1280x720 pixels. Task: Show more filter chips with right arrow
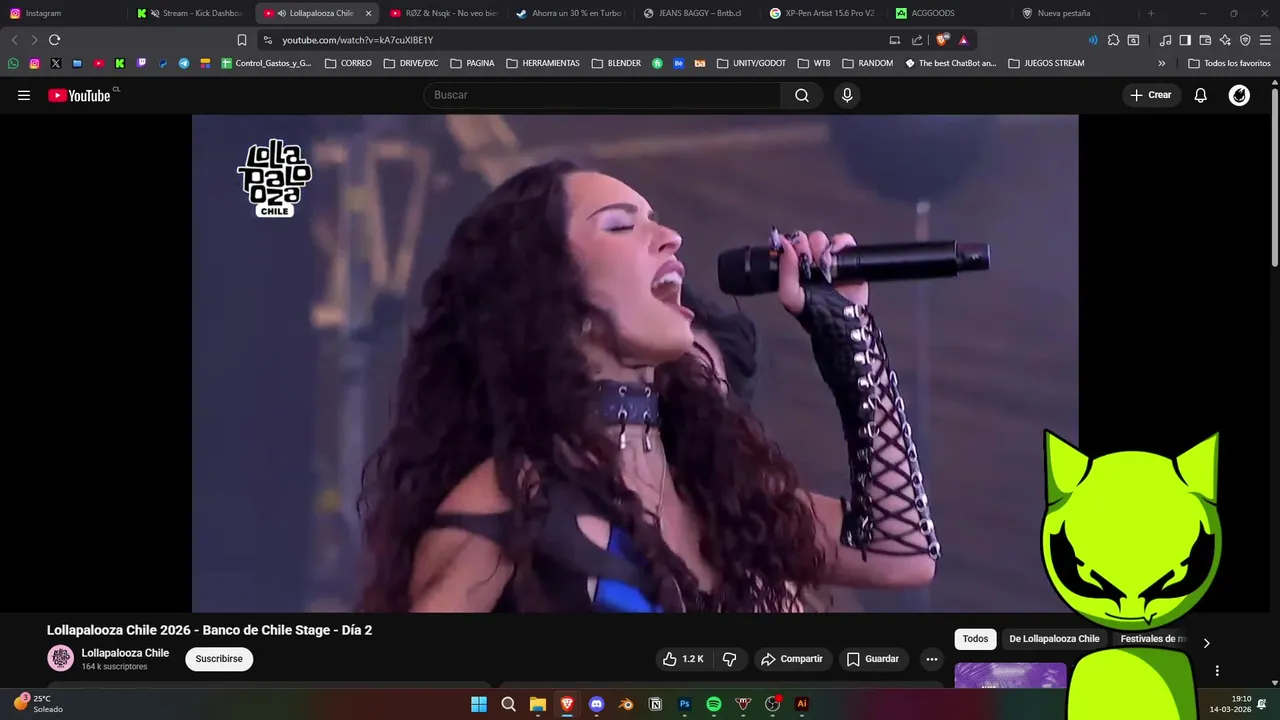[1206, 643]
